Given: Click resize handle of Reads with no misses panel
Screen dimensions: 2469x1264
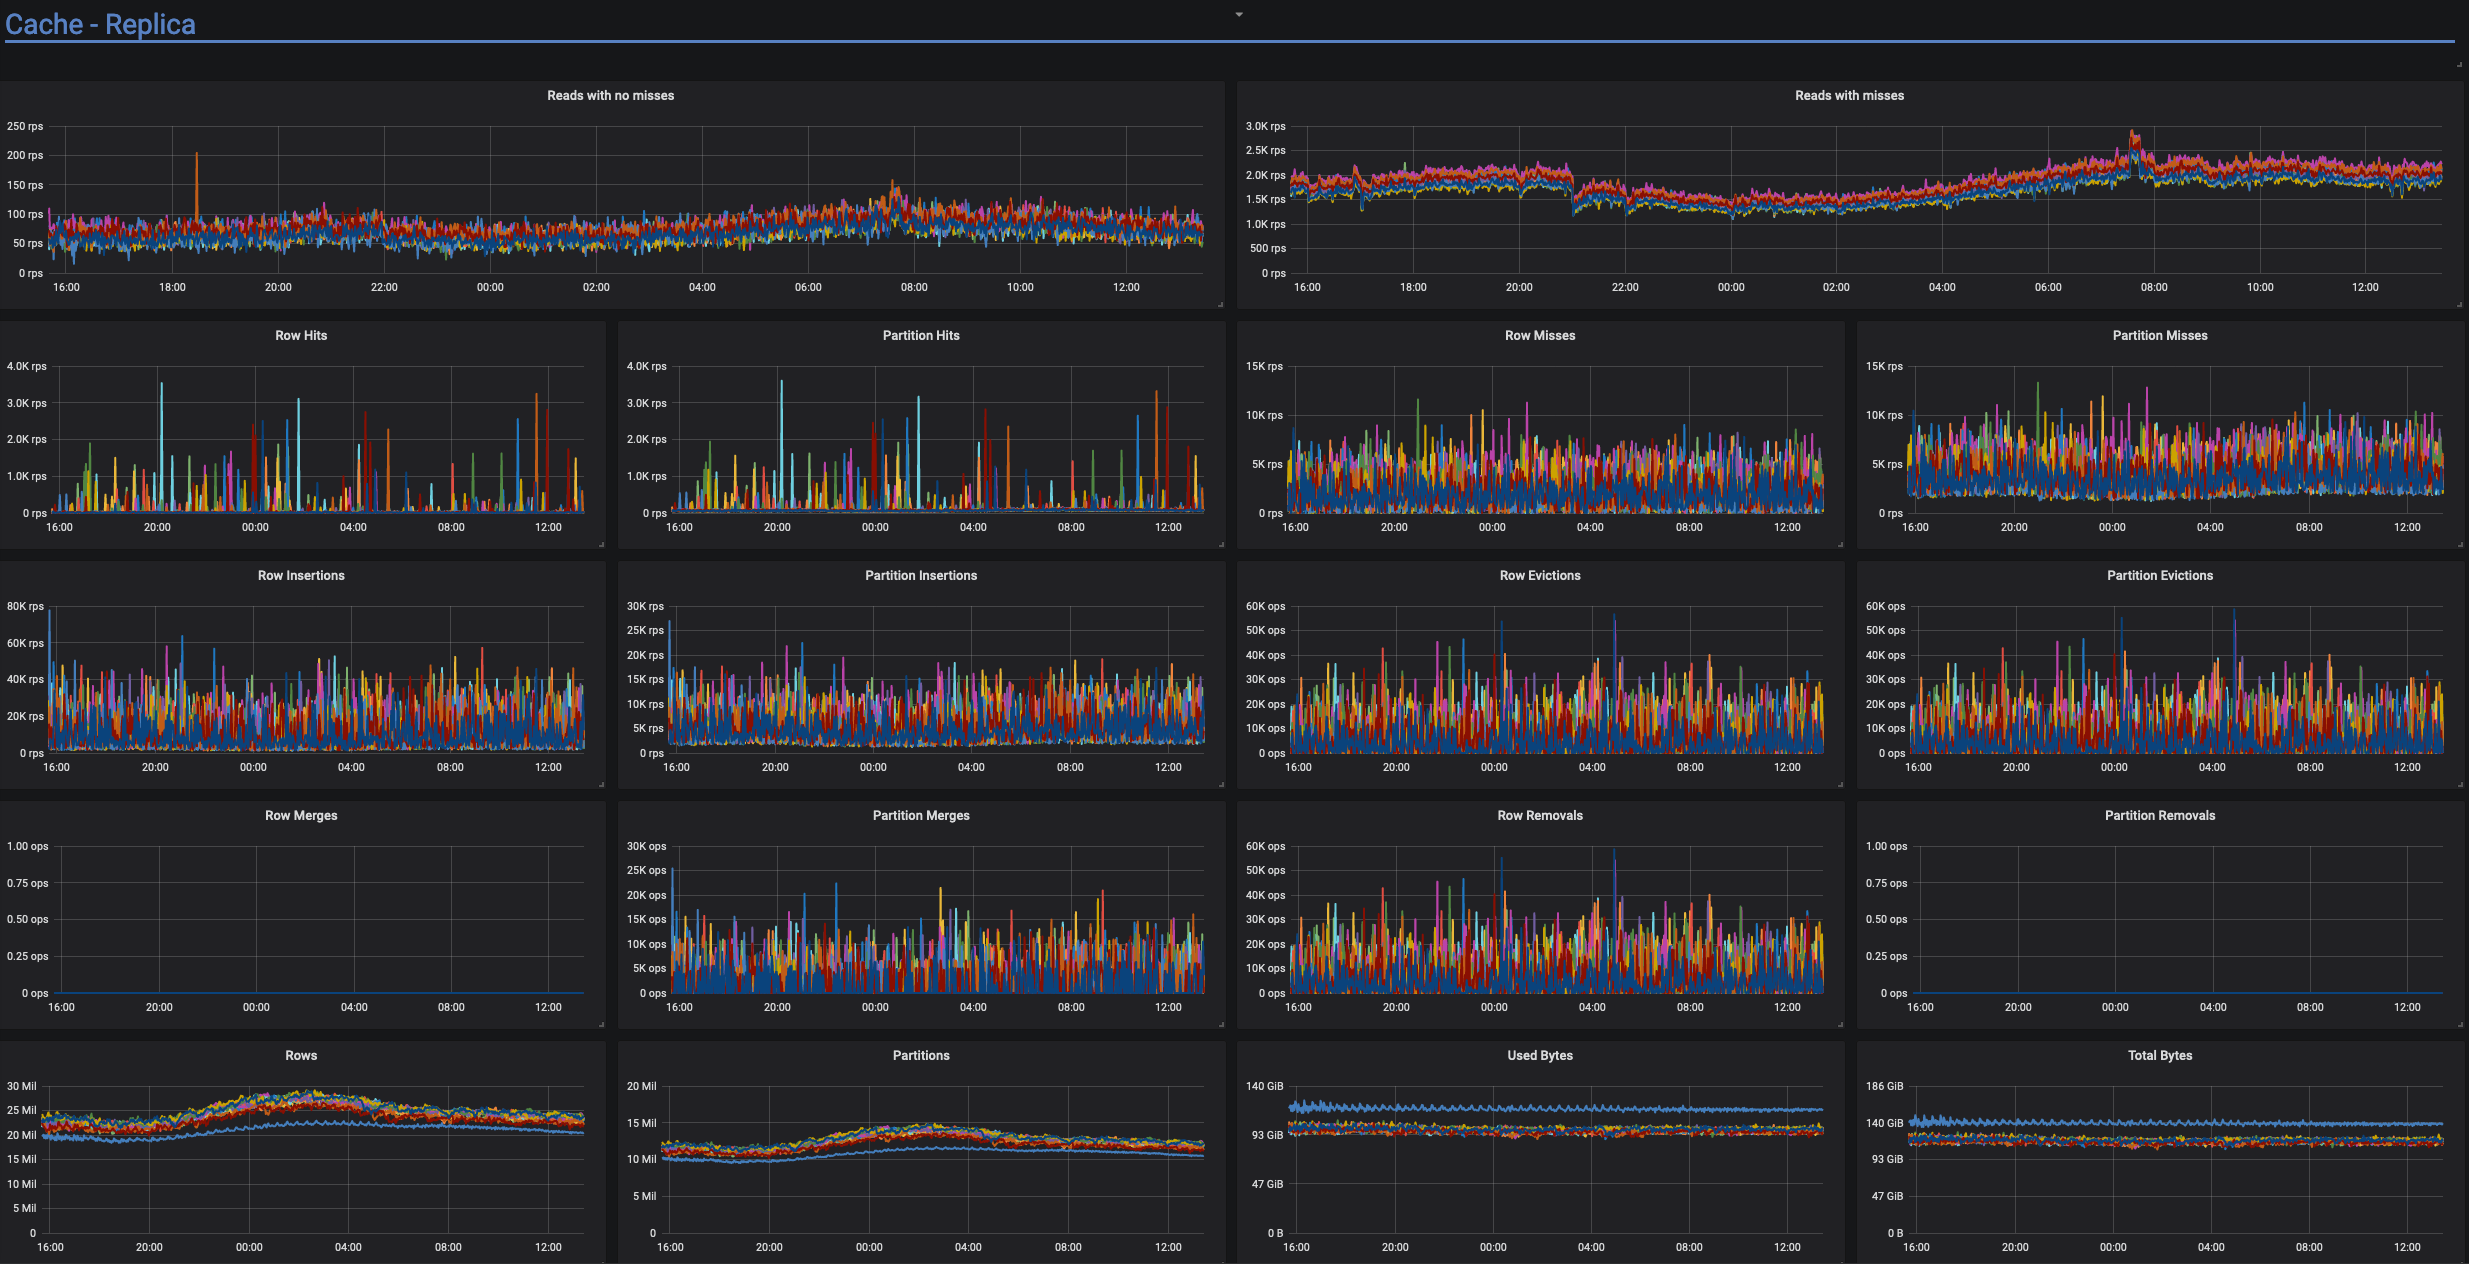Looking at the screenshot, I should [x=1221, y=304].
